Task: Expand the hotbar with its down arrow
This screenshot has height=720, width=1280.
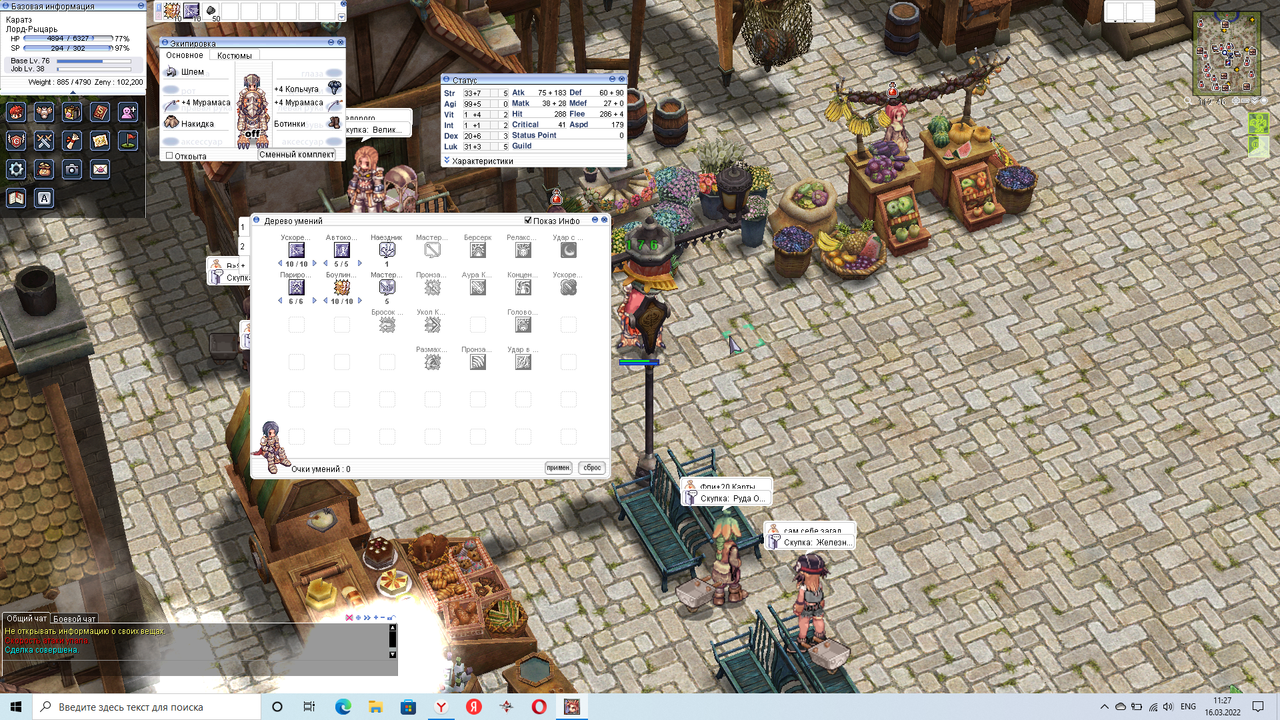Action: pyautogui.click(x=342, y=16)
